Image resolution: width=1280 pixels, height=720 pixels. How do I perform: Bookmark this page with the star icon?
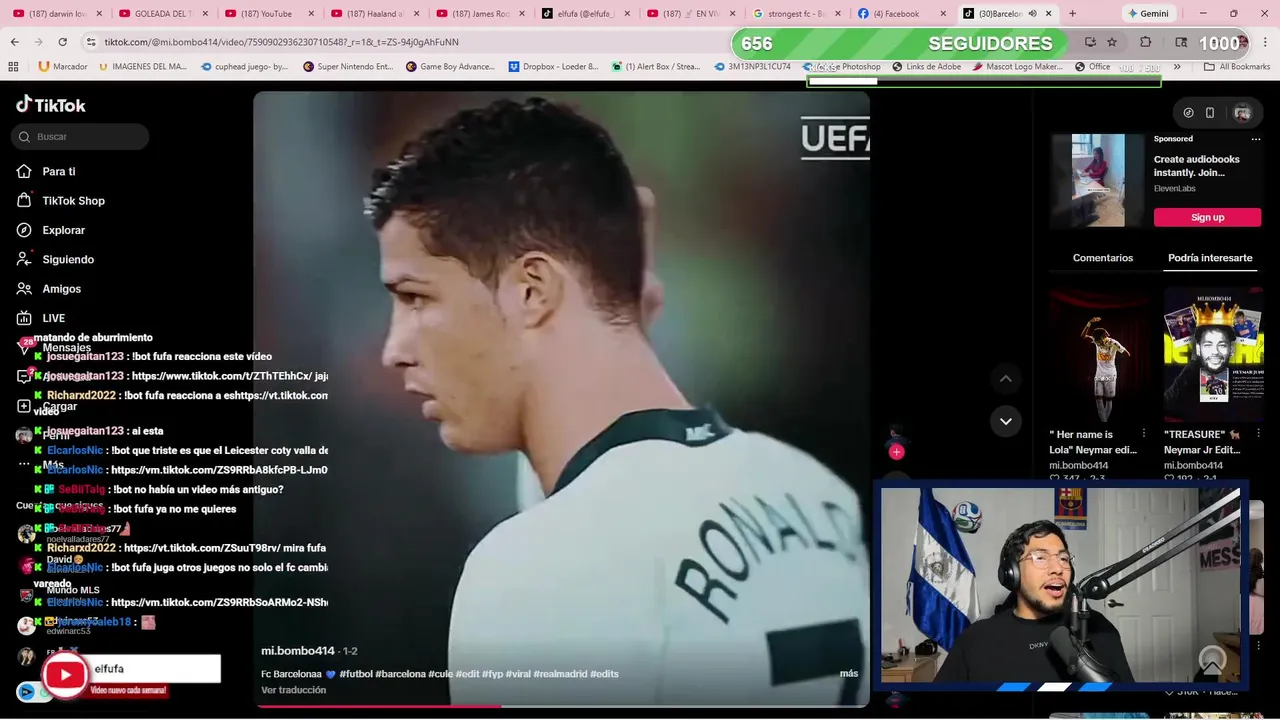click(x=1112, y=42)
